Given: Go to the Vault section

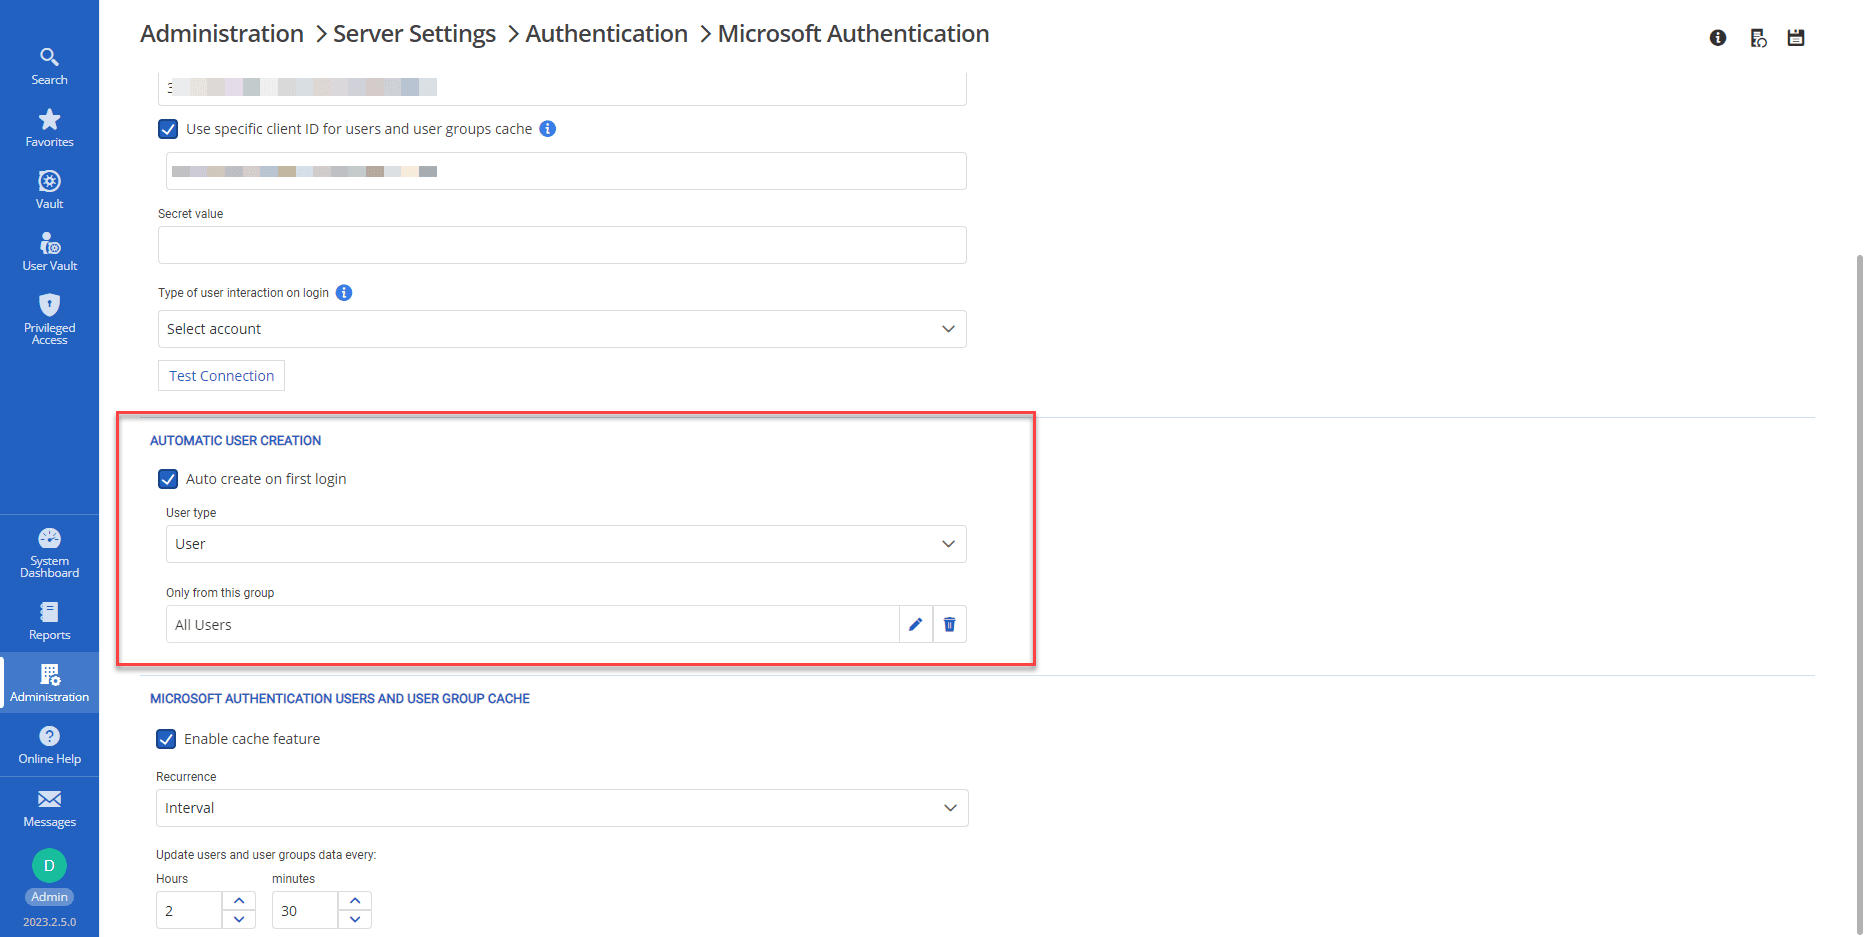Looking at the screenshot, I should point(49,190).
